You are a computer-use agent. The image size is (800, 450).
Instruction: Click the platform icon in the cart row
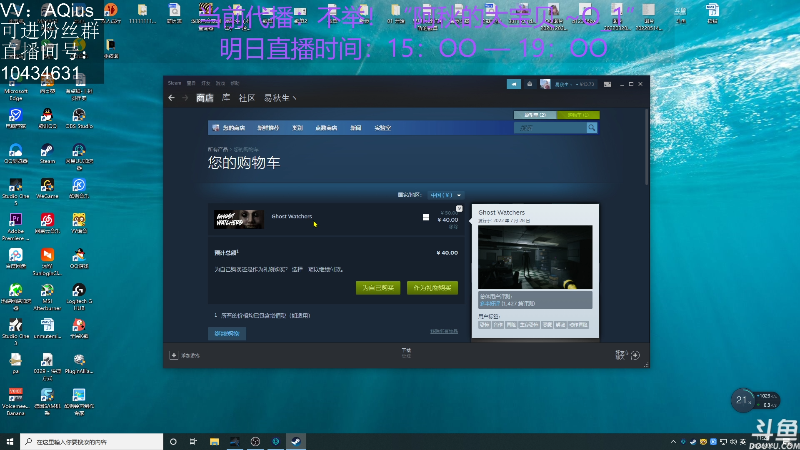[426, 217]
